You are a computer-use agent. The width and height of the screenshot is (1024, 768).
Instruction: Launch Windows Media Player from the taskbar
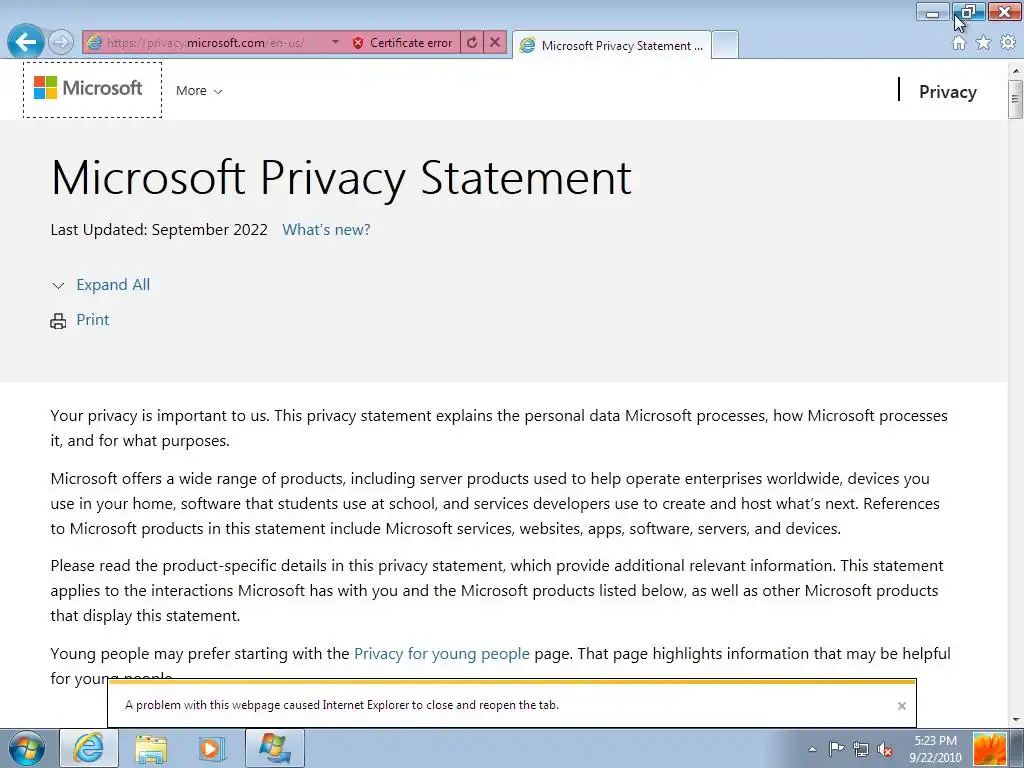coord(212,748)
